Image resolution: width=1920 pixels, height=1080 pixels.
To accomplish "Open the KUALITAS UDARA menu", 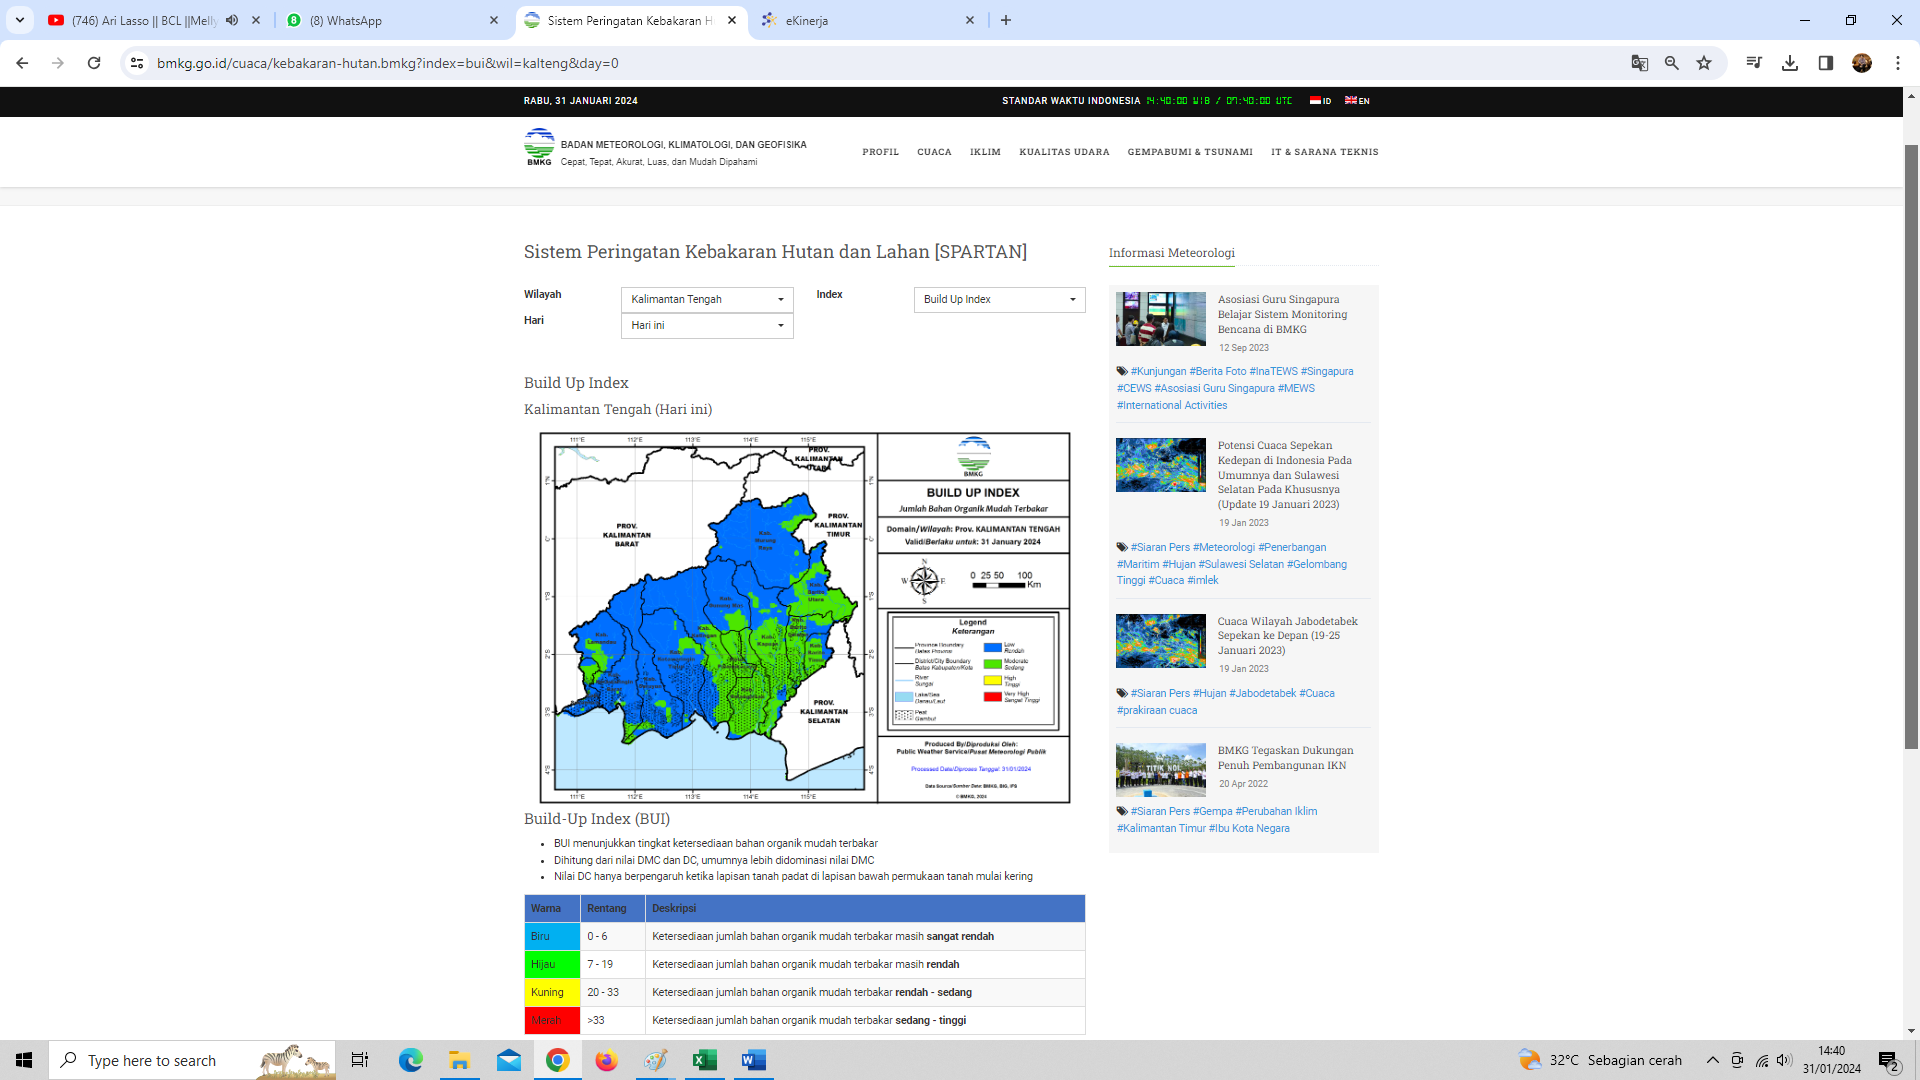I will point(1064,152).
